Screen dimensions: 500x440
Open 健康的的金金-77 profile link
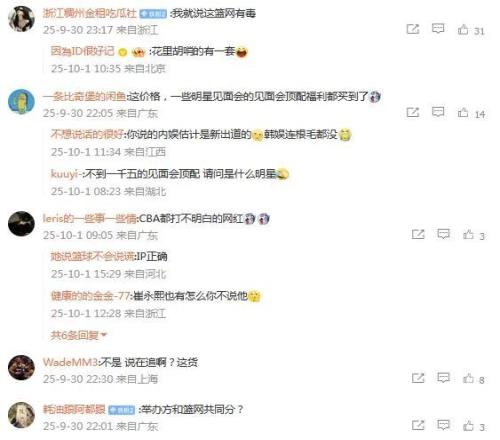click(90, 296)
